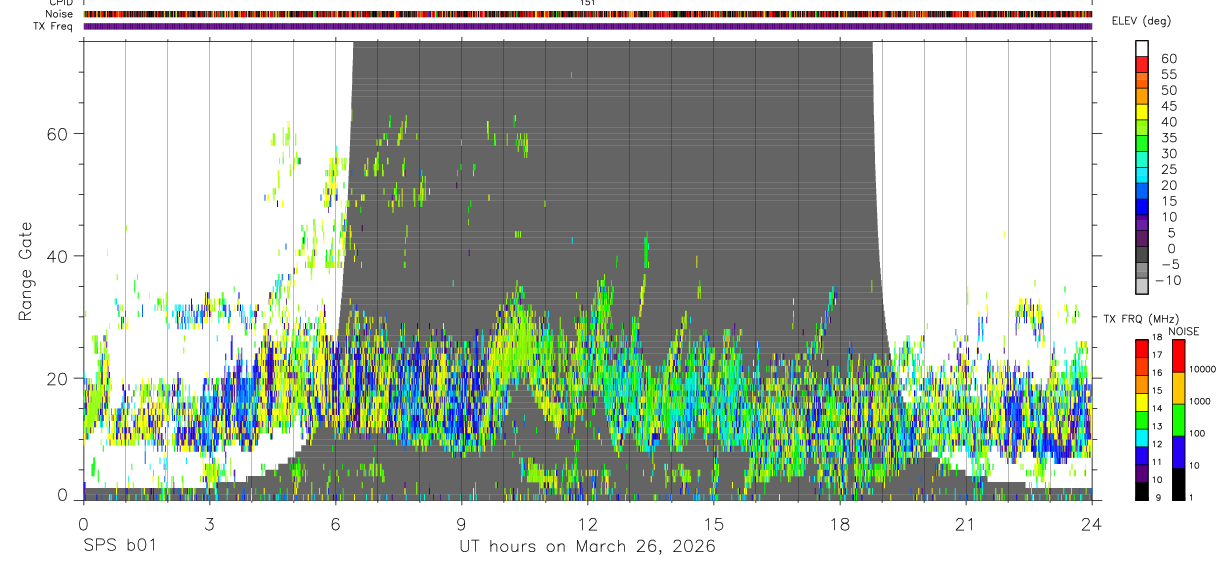Click the 'Noise' label at top left
Image resolution: width=1228 pixels, height=567 pixels.
(60, 14)
